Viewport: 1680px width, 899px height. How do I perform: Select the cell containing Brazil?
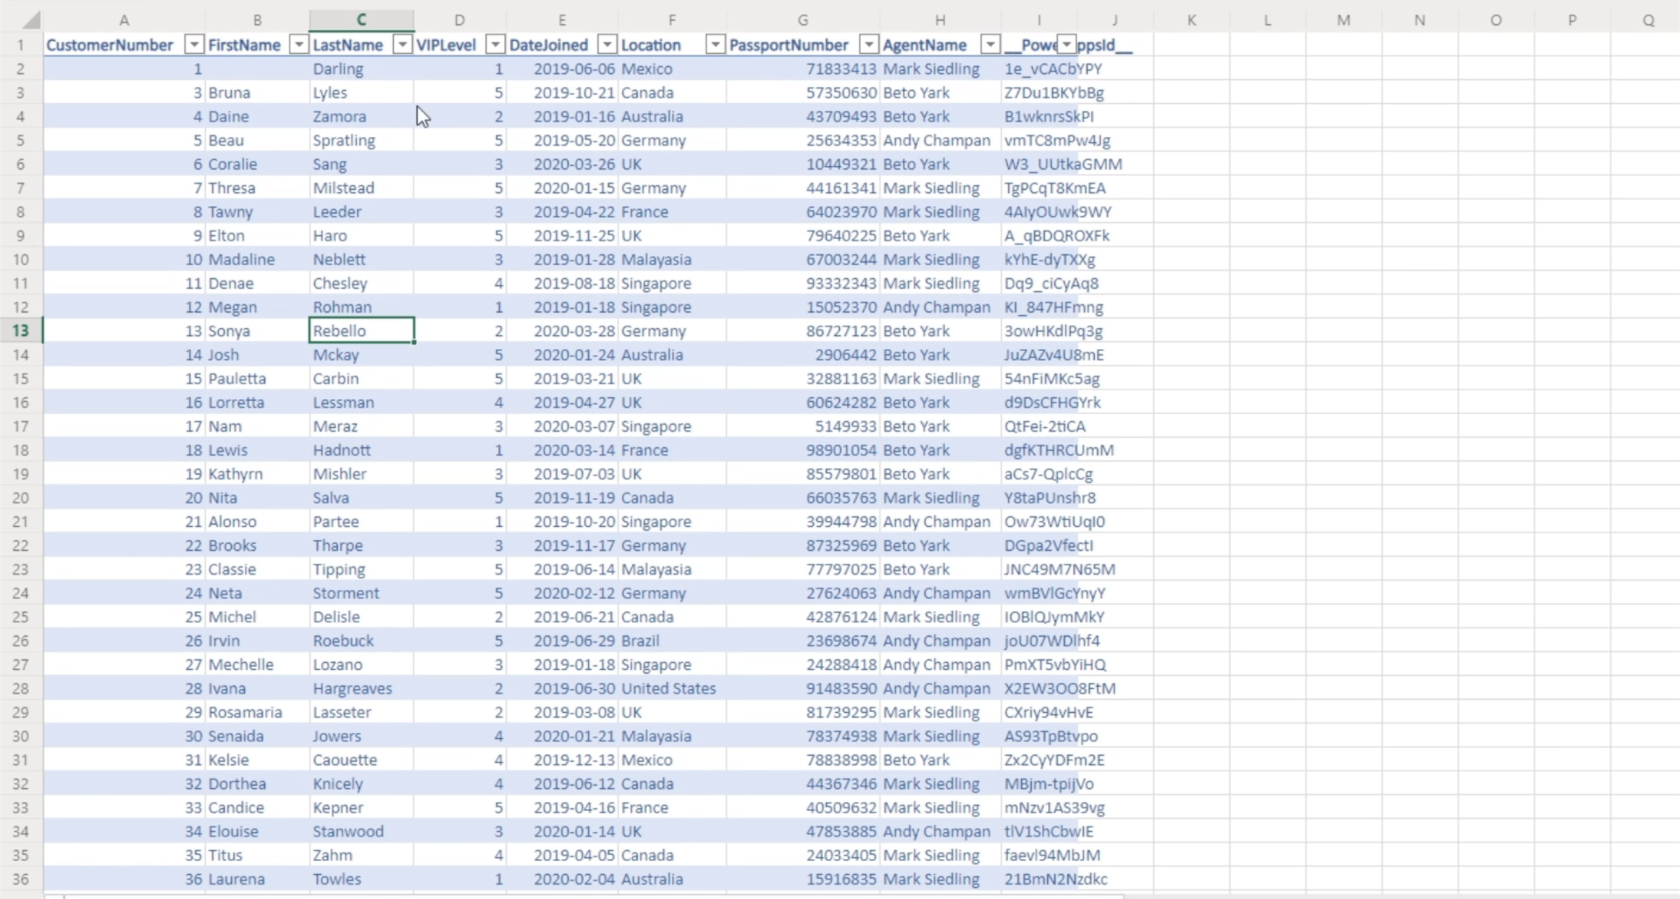point(672,641)
